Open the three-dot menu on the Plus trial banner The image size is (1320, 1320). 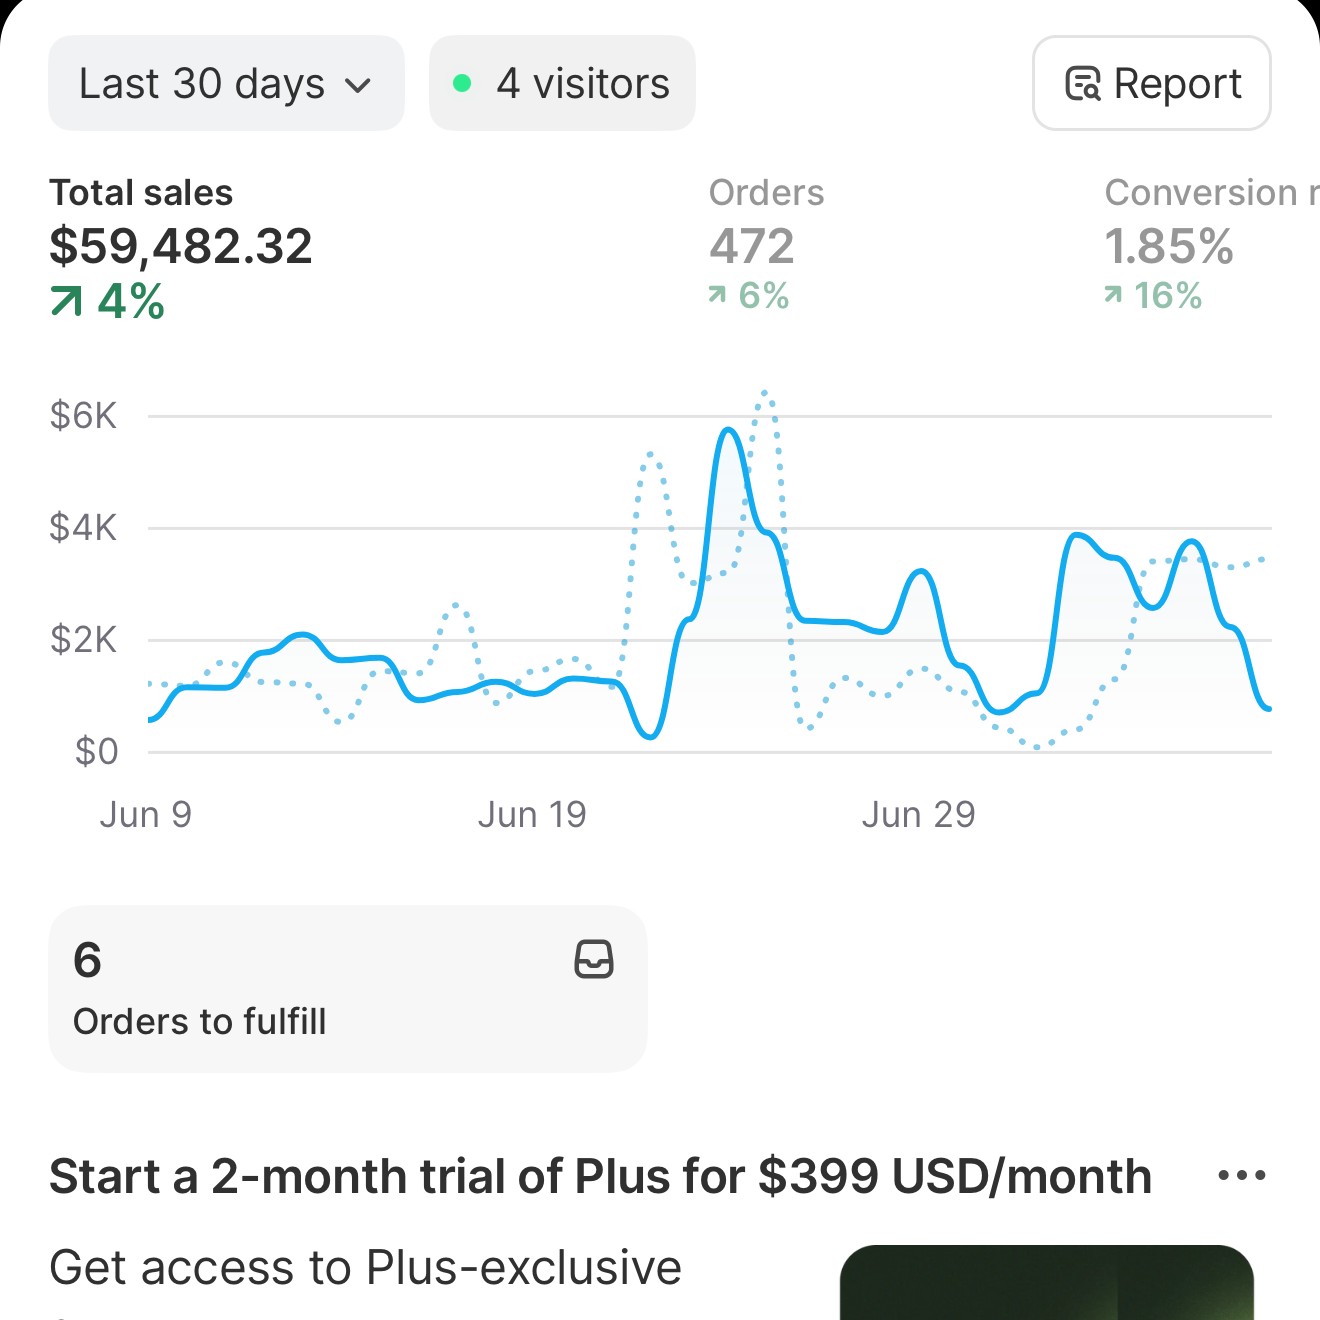click(1241, 1175)
